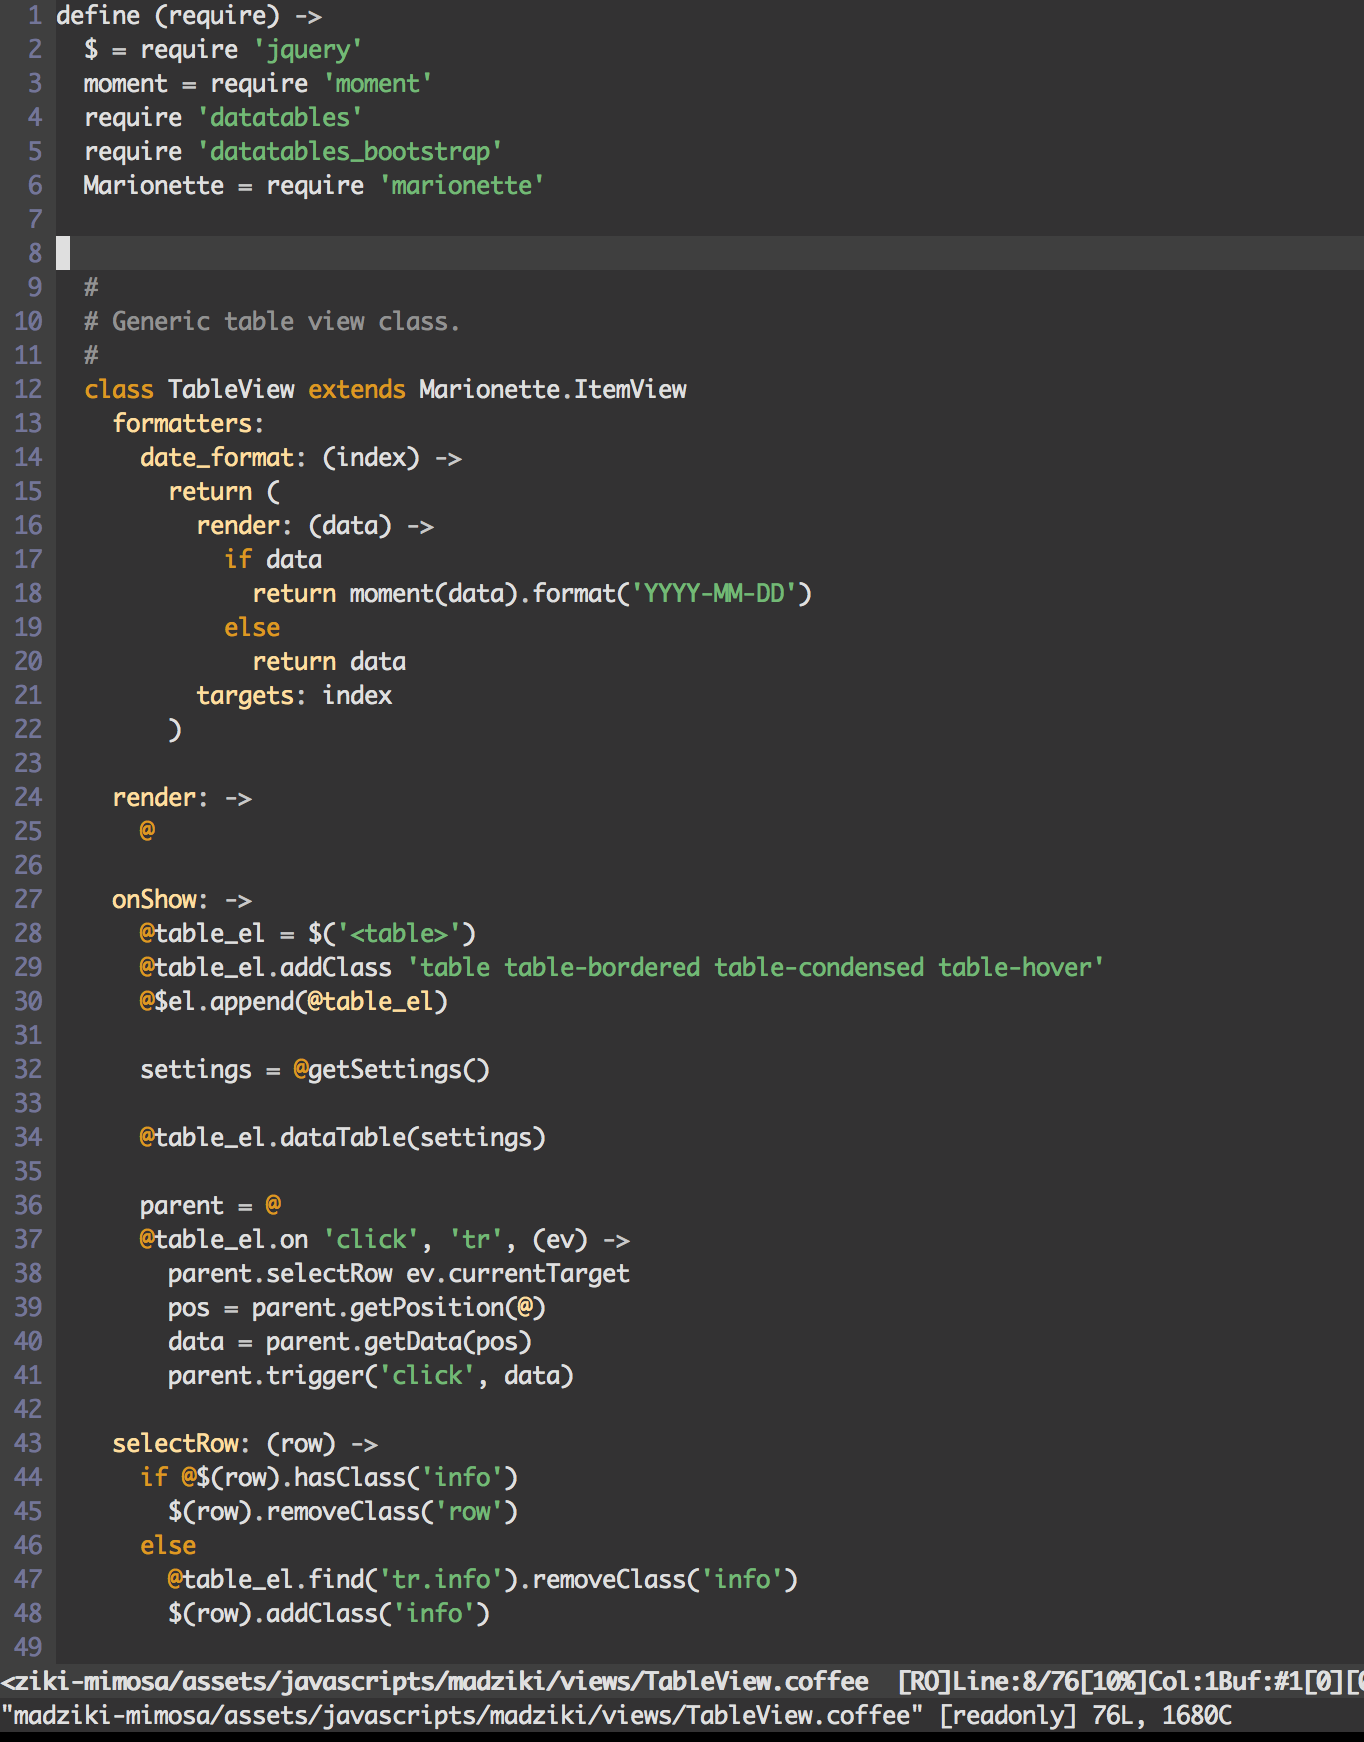Click 'if data' on line 17
1364x1742 pixels.
[273, 560]
